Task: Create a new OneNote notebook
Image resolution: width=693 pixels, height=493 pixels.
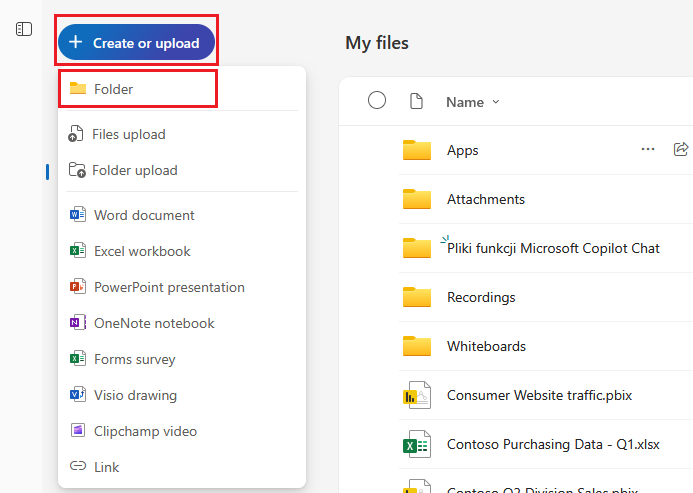Action: [x=182, y=323]
